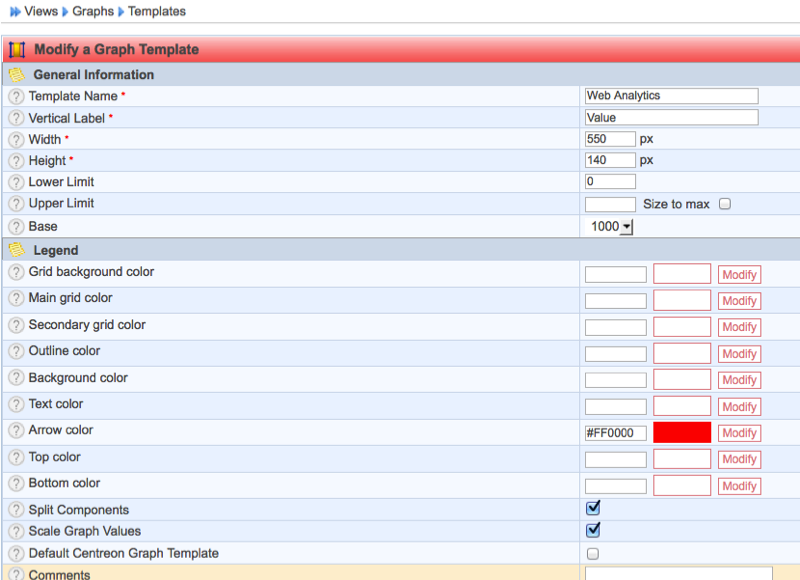Open Graphs in the breadcrumb navigation
Image resolution: width=800 pixels, height=580 pixels.
coord(93,11)
